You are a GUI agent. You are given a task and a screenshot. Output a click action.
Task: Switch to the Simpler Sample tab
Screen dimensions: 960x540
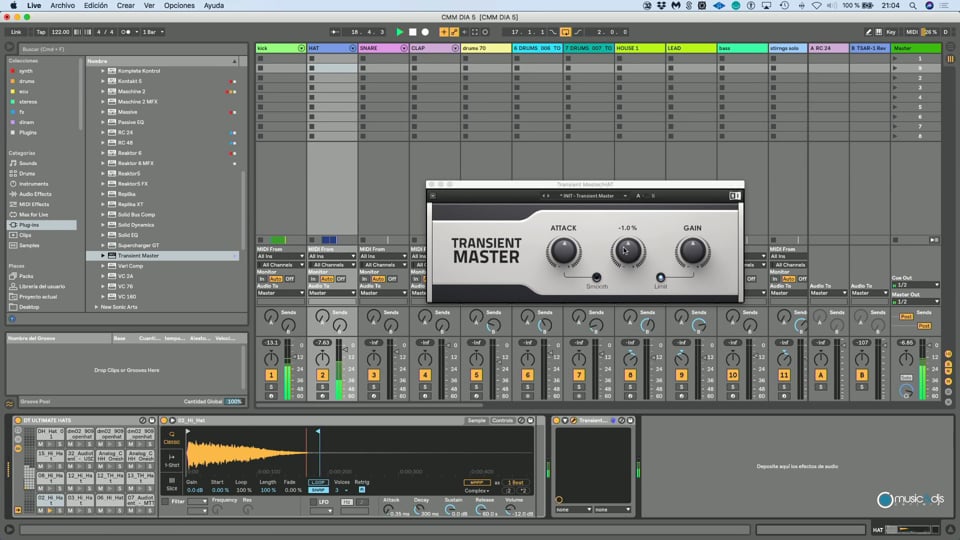tap(476, 421)
